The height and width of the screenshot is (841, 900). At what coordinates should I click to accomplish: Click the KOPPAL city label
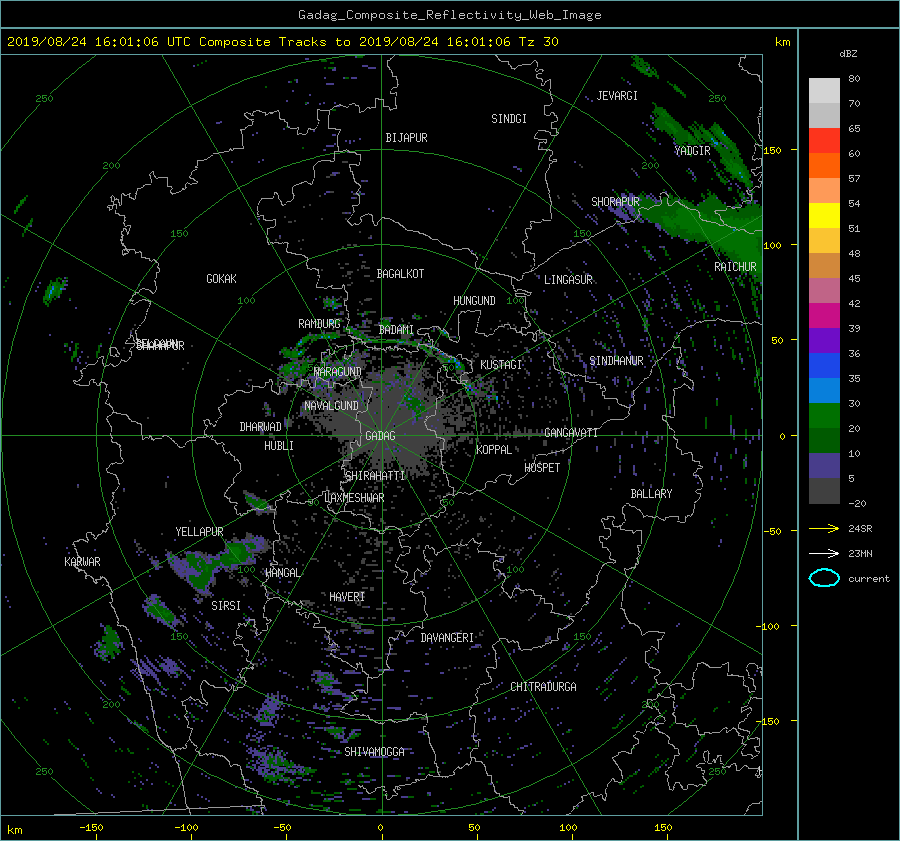click(x=494, y=450)
